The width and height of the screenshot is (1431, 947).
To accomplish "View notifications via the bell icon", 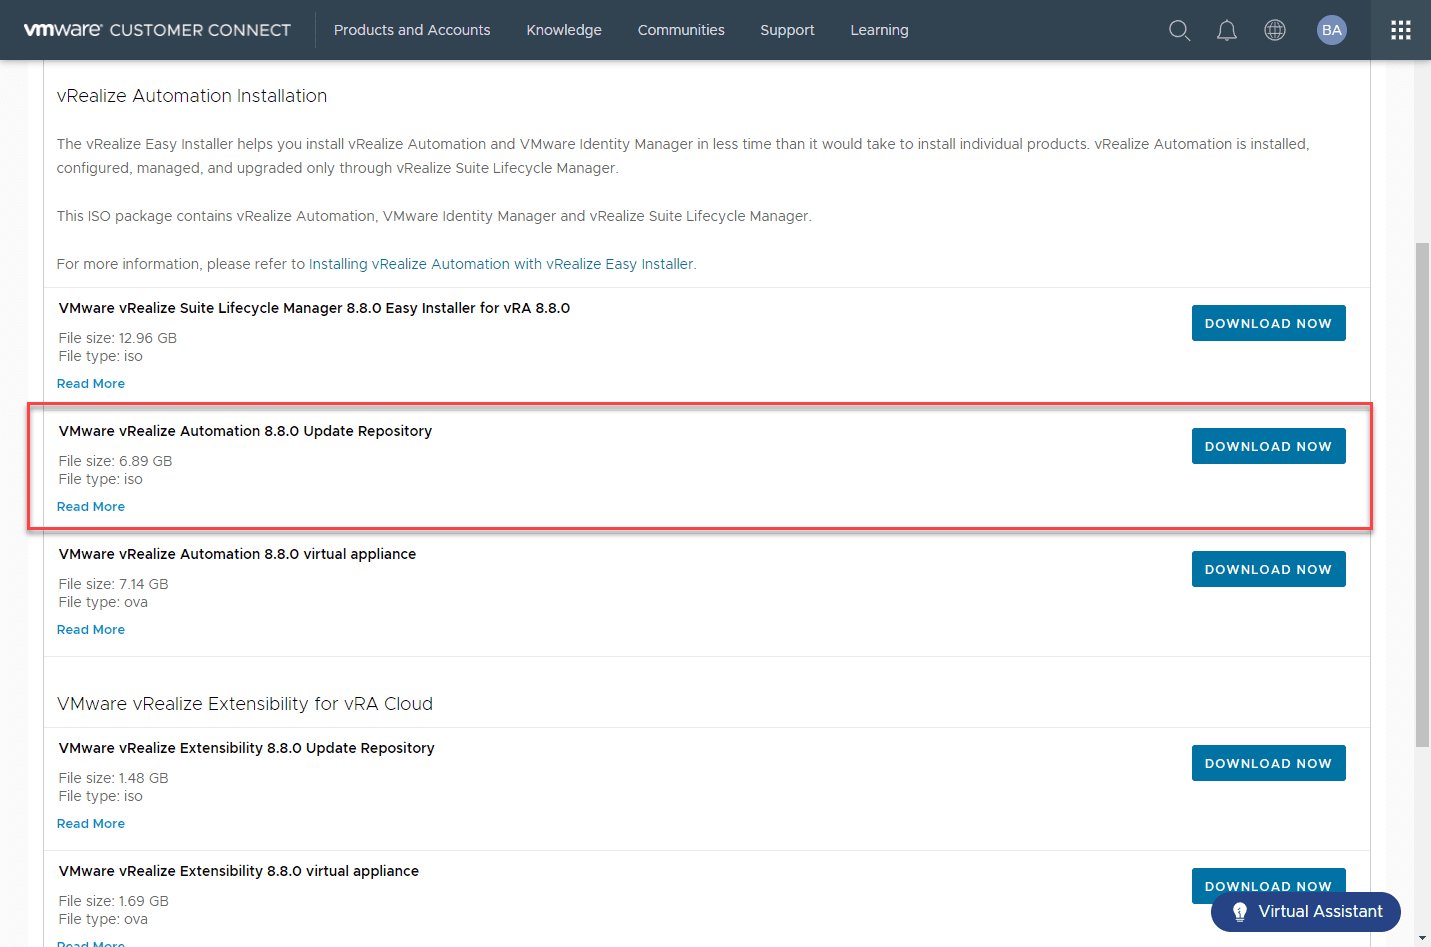I will tap(1227, 30).
